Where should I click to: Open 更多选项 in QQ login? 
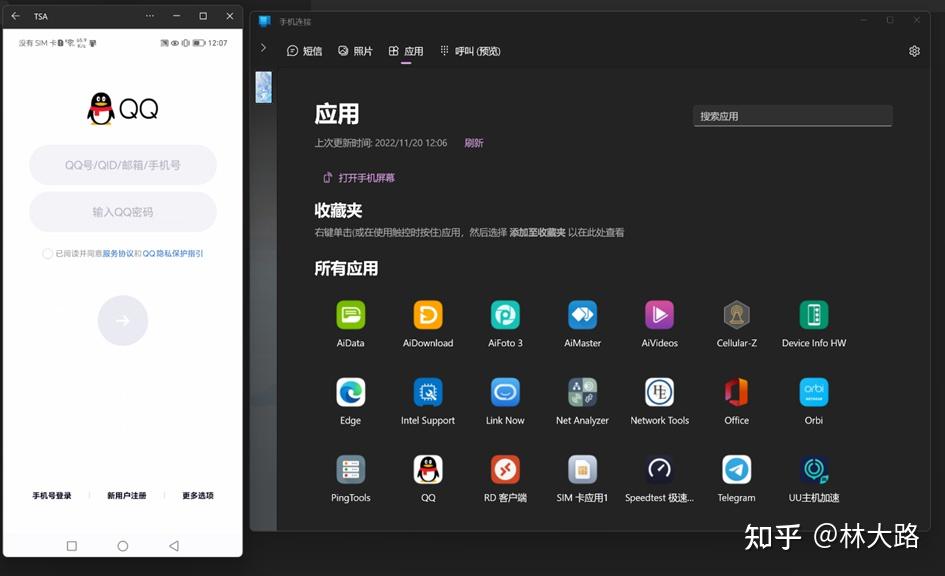(198, 495)
